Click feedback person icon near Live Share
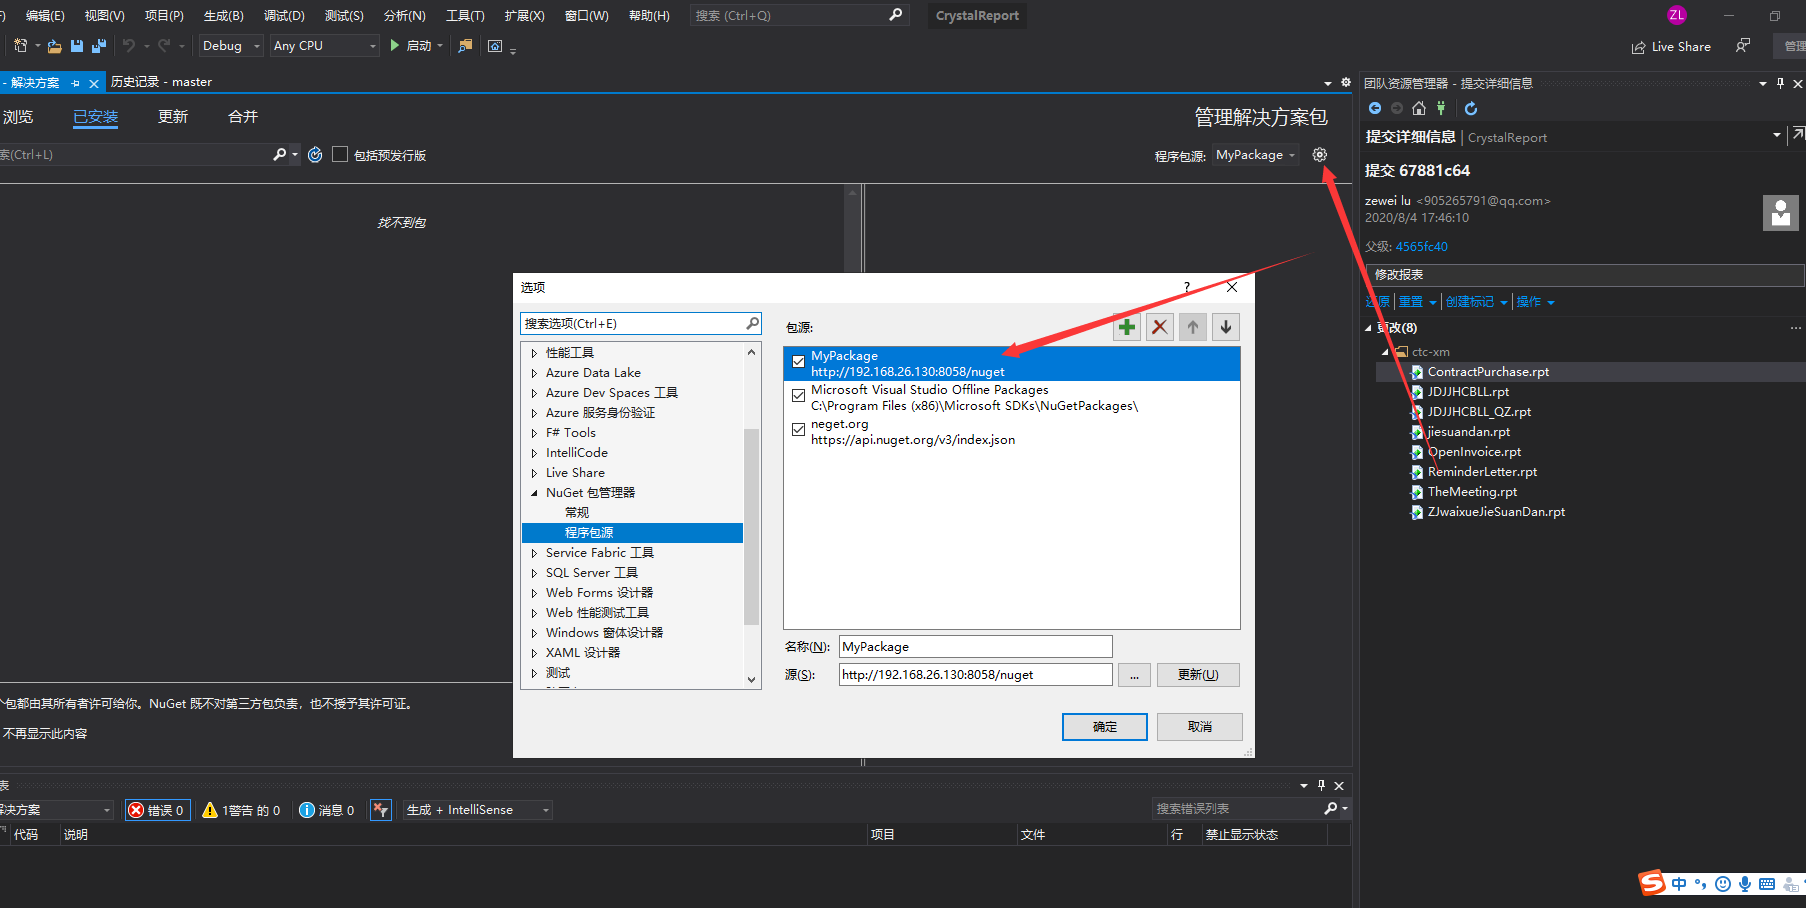 click(x=1743, y=46)
